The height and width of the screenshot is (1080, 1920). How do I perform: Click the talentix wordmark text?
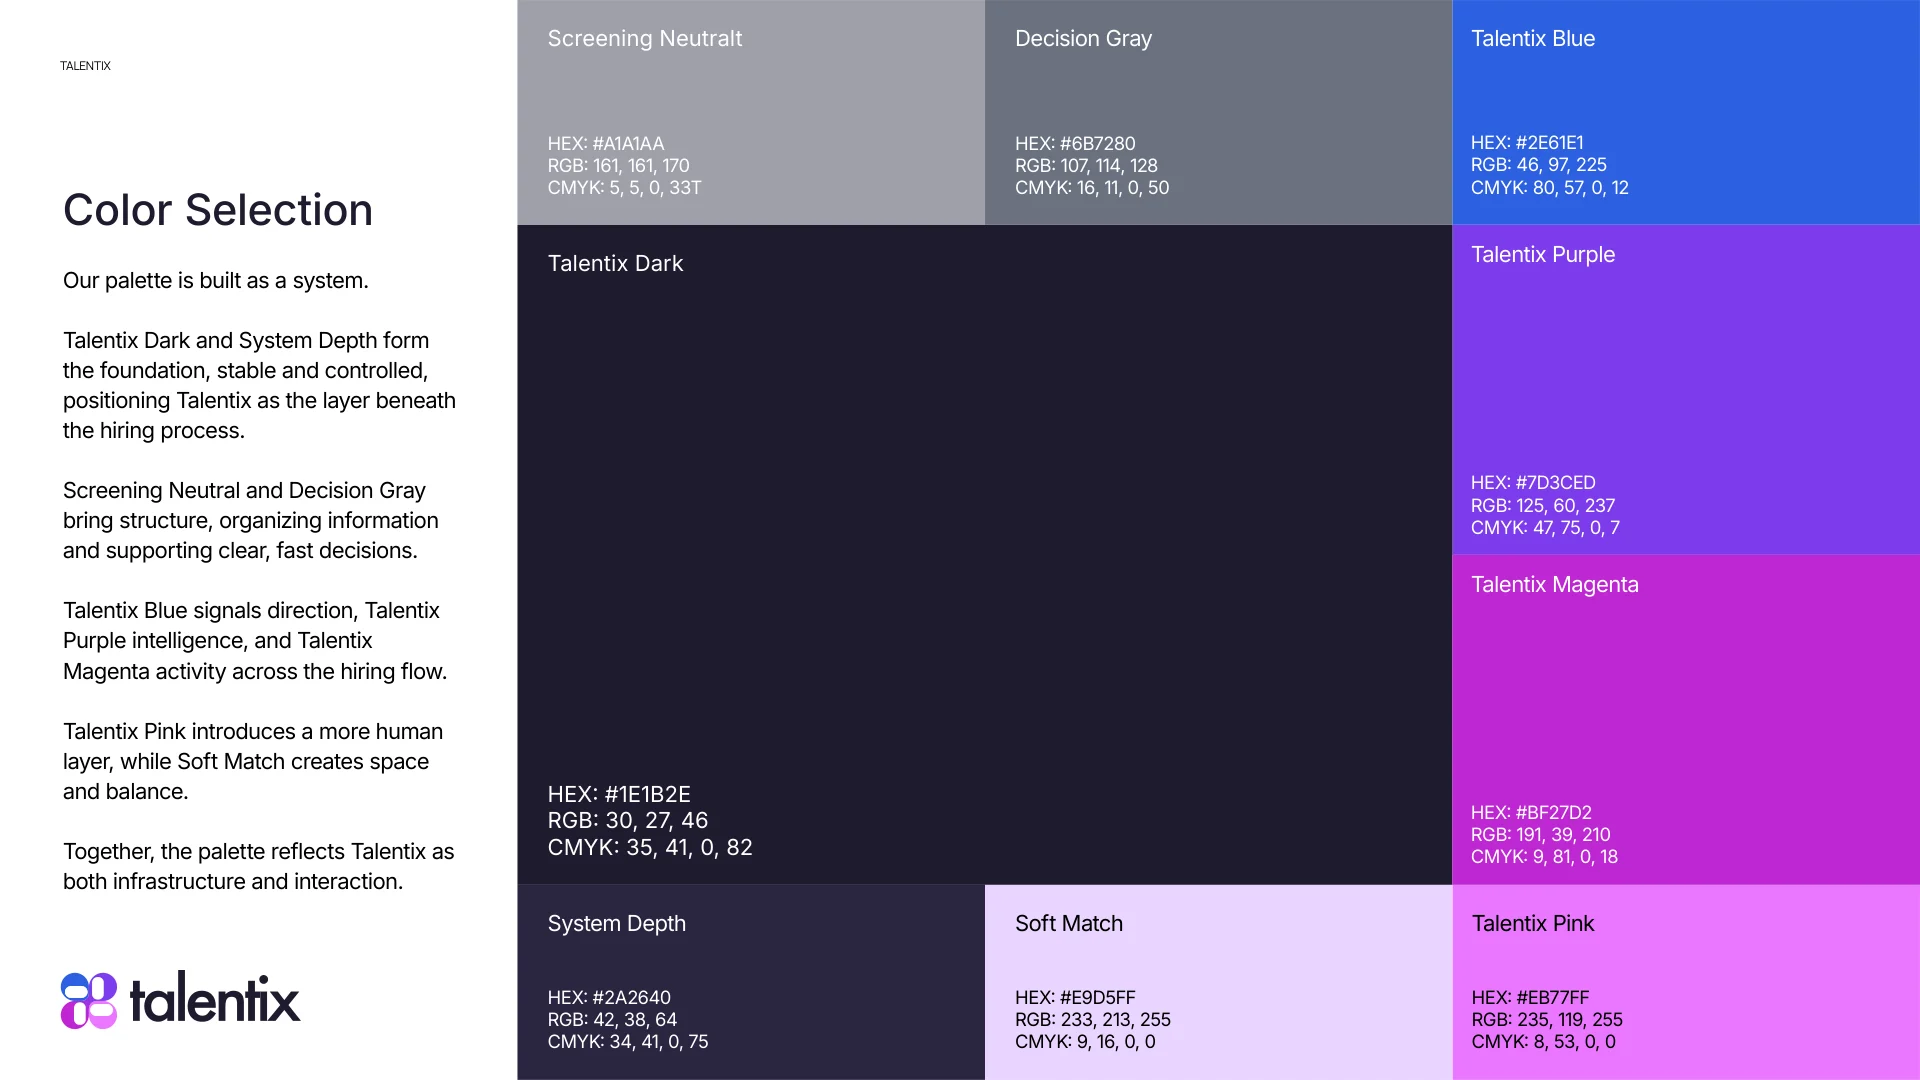[x=215, y=998]
